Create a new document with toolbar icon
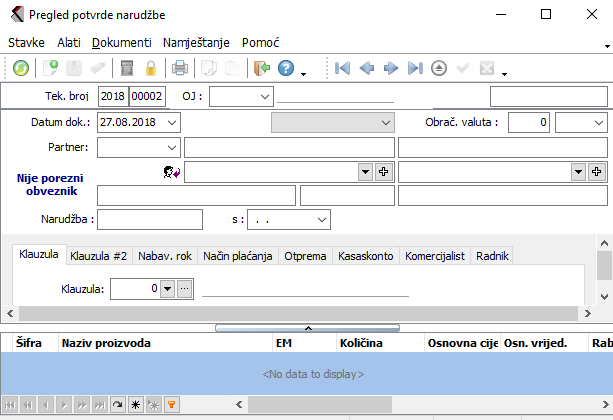The width and height of the screenshot is (613, 420). coord(51,69)
